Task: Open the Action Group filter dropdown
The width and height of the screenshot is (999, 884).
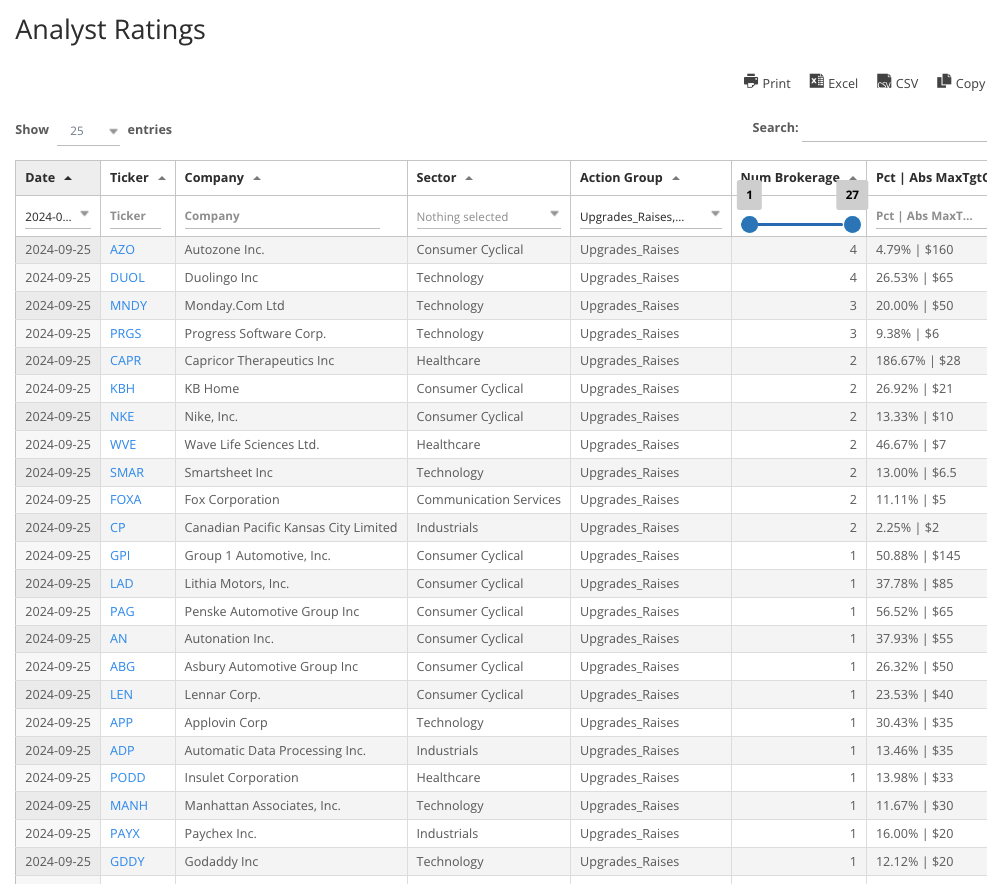Action: (650, 216)
